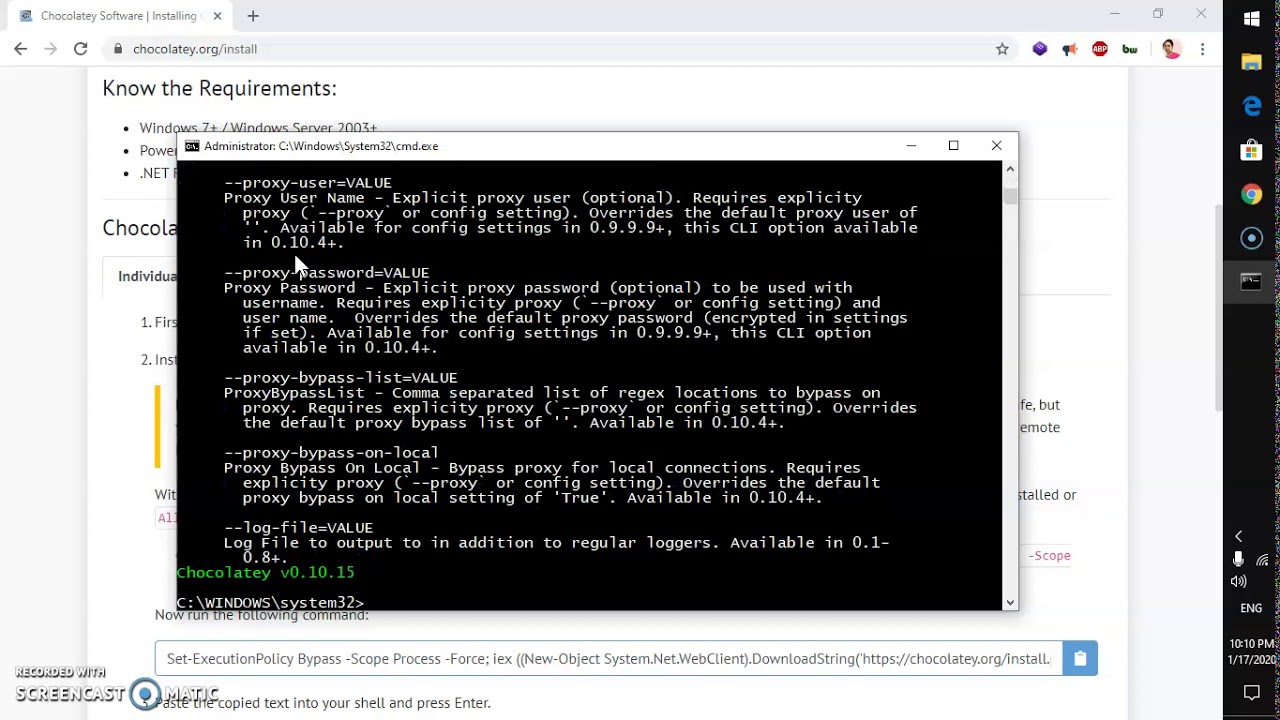Screen dimensions: 1280x720
Task: Reload the chocolatey.org page
Action: pos(80,49)
